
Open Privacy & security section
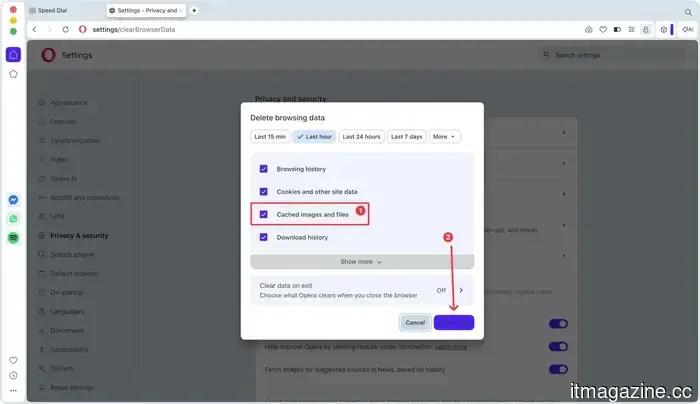coord(79,235)
